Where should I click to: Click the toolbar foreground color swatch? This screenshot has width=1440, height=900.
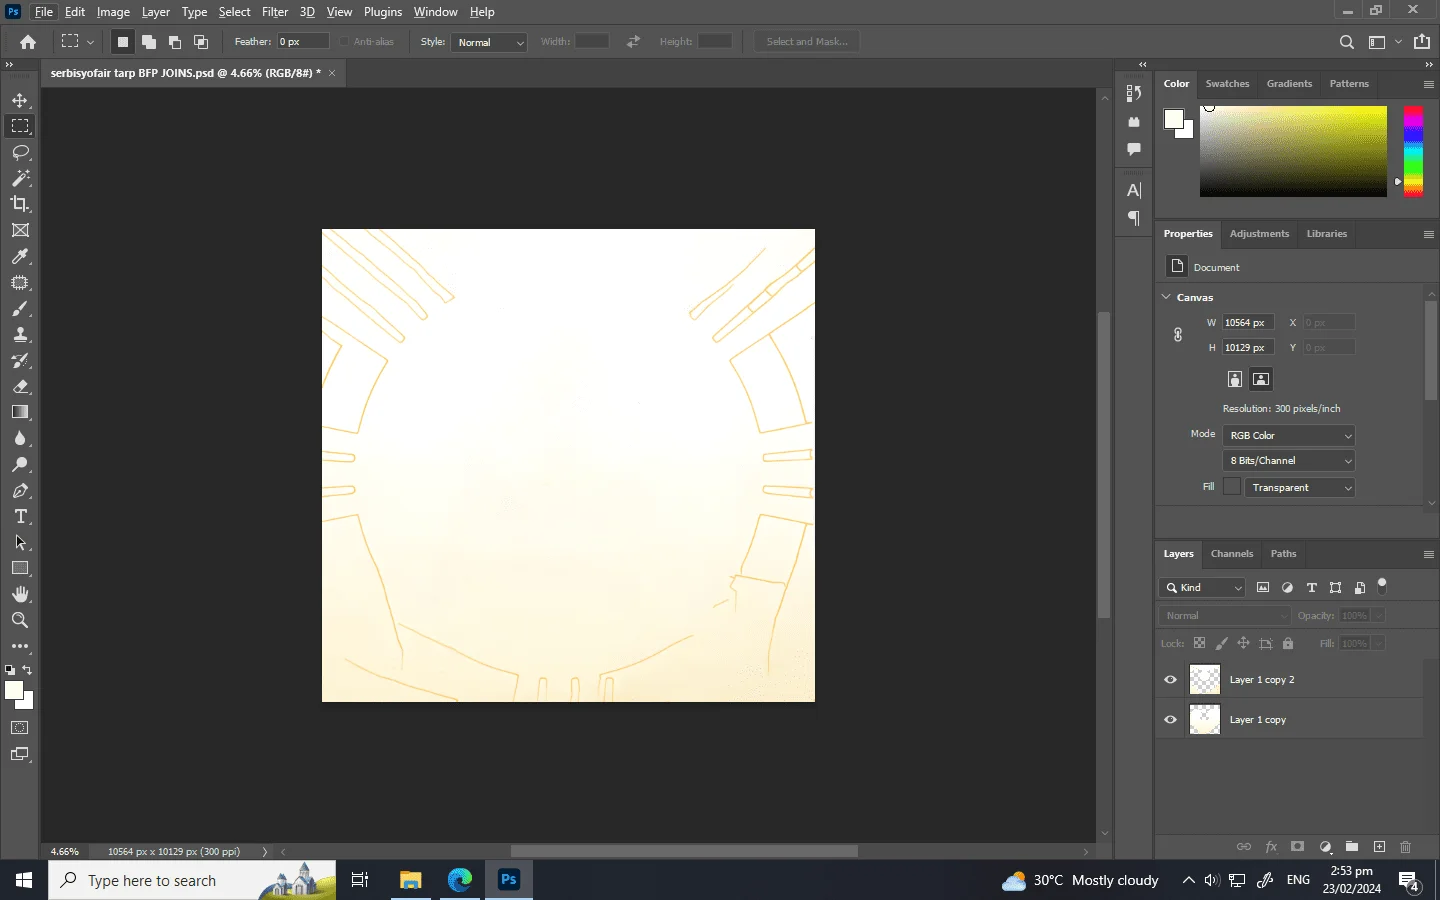pos(14,690)
